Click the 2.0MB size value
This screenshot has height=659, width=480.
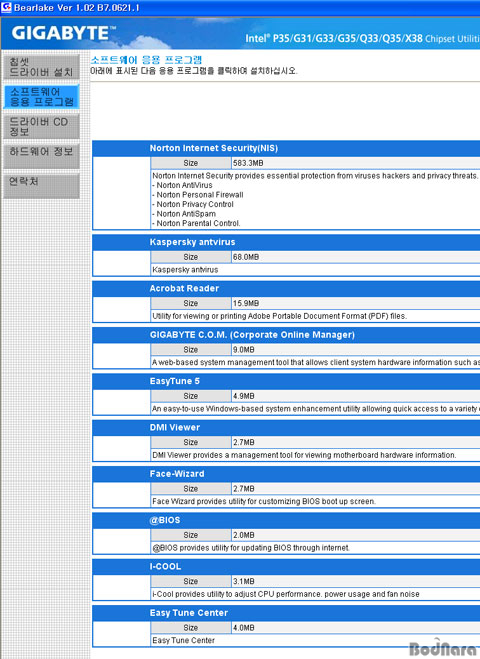[244, 535]
